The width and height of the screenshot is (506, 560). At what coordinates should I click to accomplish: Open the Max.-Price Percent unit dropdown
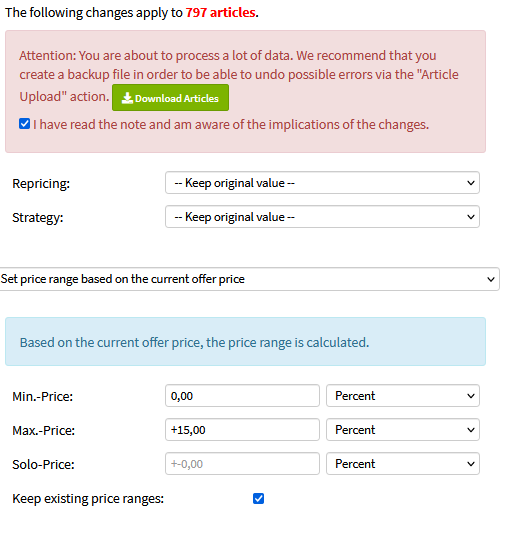(x=403, y=430)
